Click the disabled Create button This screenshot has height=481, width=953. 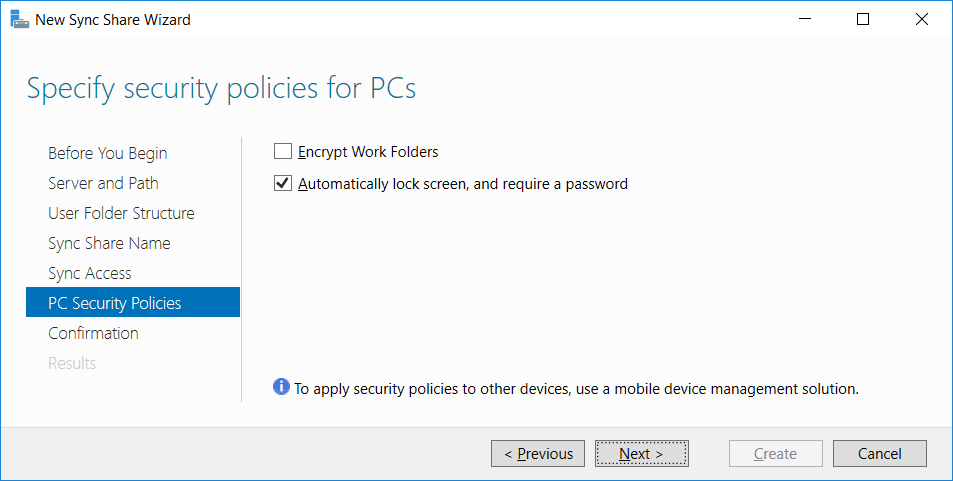pos(776,454)
